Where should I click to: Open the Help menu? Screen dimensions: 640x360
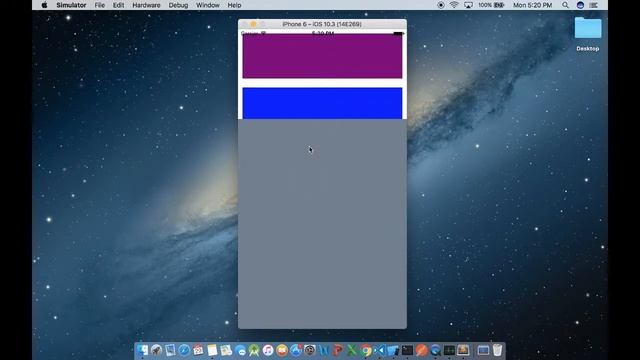click(234, 5)
